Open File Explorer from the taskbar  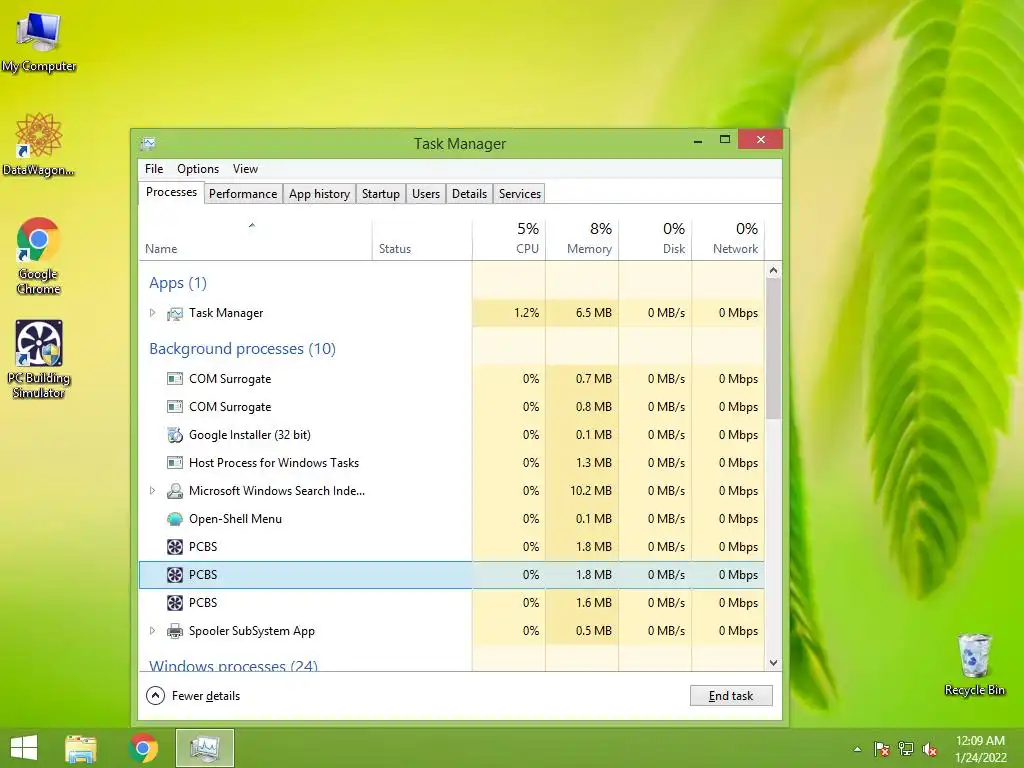point(80,748)
